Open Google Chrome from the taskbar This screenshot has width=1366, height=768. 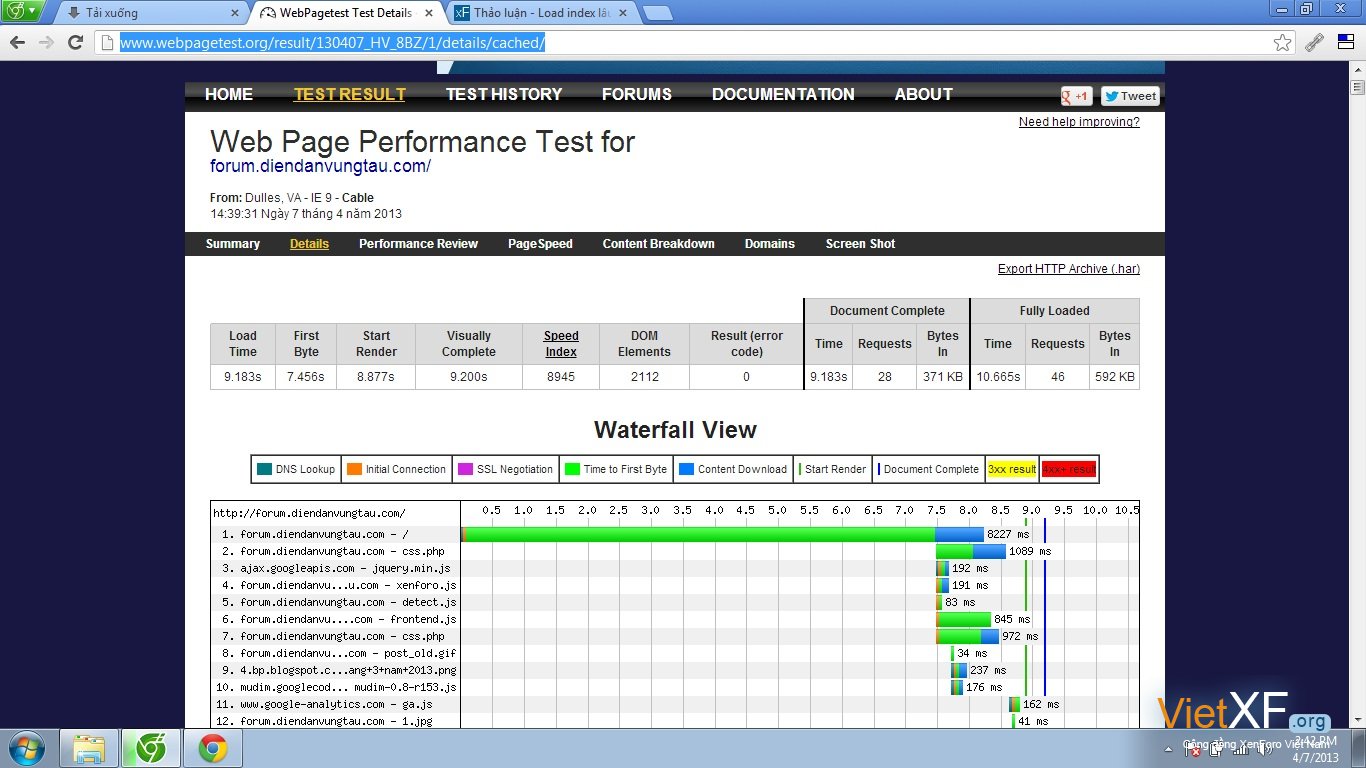tap(212, 748)
